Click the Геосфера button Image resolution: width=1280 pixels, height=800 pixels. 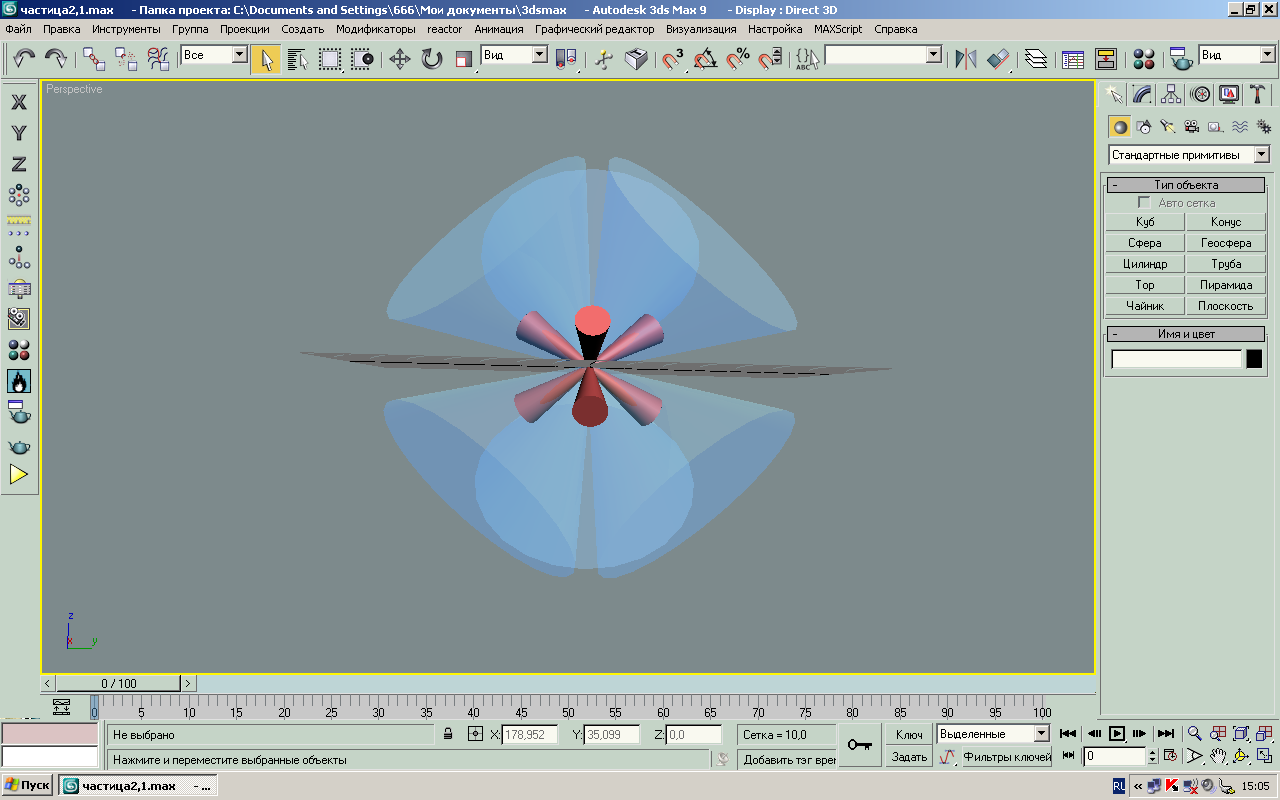pyautogui.click(x=1225, y=243)
